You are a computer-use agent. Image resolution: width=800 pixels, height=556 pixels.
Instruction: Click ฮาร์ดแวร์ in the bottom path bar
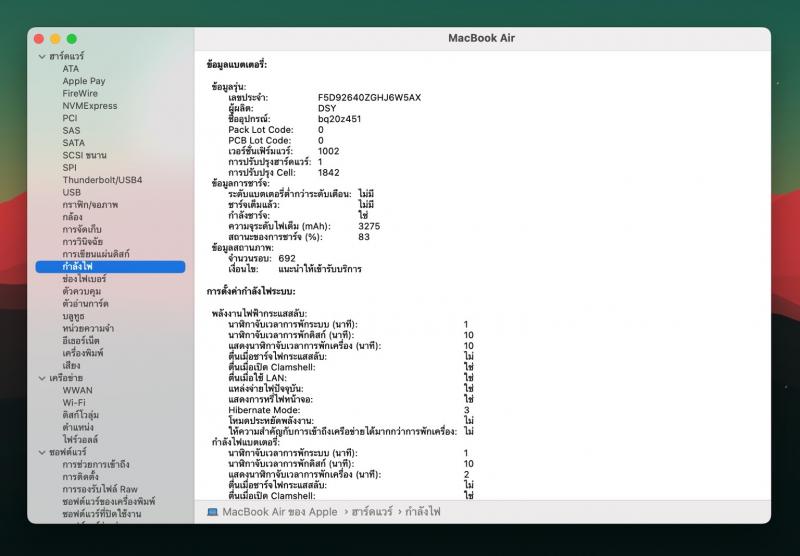point(372,511)
